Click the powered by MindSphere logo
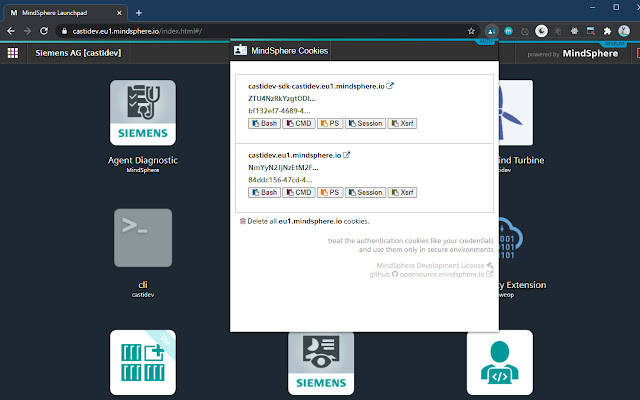Image resolution: width=640 pixels, height=400 pixels. pos(573,53)
